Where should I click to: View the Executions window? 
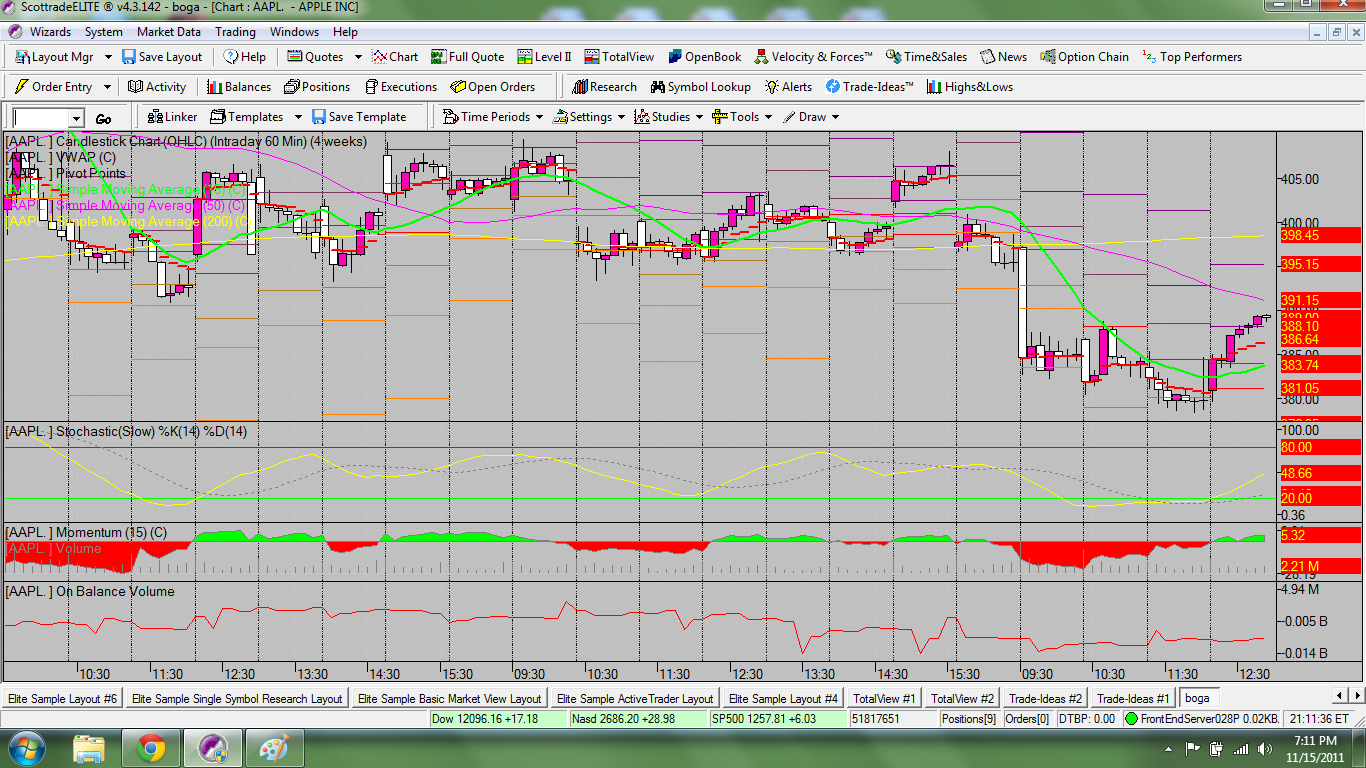click(x=401, y=87)
